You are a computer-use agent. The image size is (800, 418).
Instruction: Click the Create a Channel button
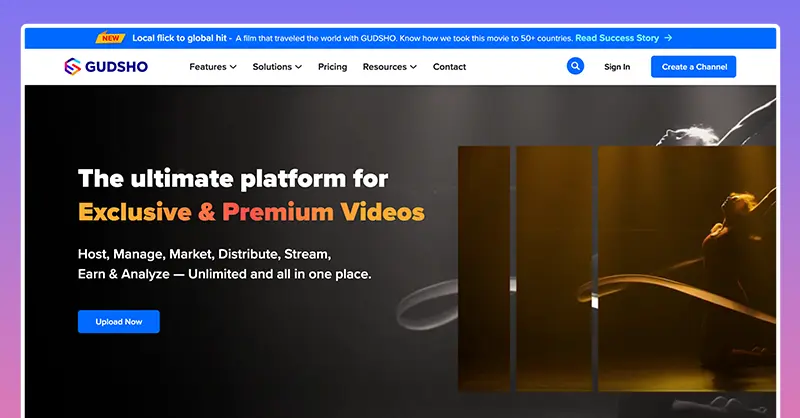(x=693, y=67)
